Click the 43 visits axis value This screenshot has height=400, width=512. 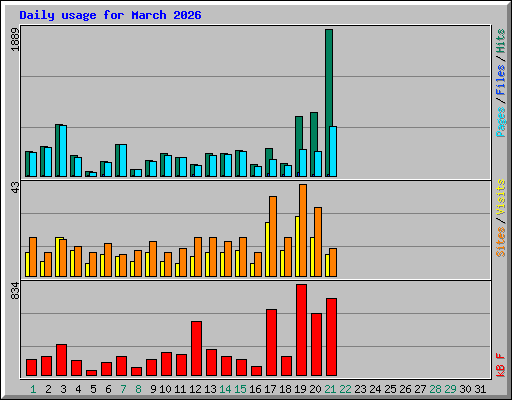[15, 187]
